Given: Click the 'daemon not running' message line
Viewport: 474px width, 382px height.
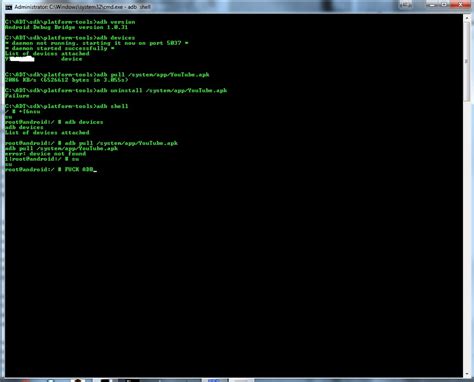Looking at the screenshot, I should coord(97,43).
